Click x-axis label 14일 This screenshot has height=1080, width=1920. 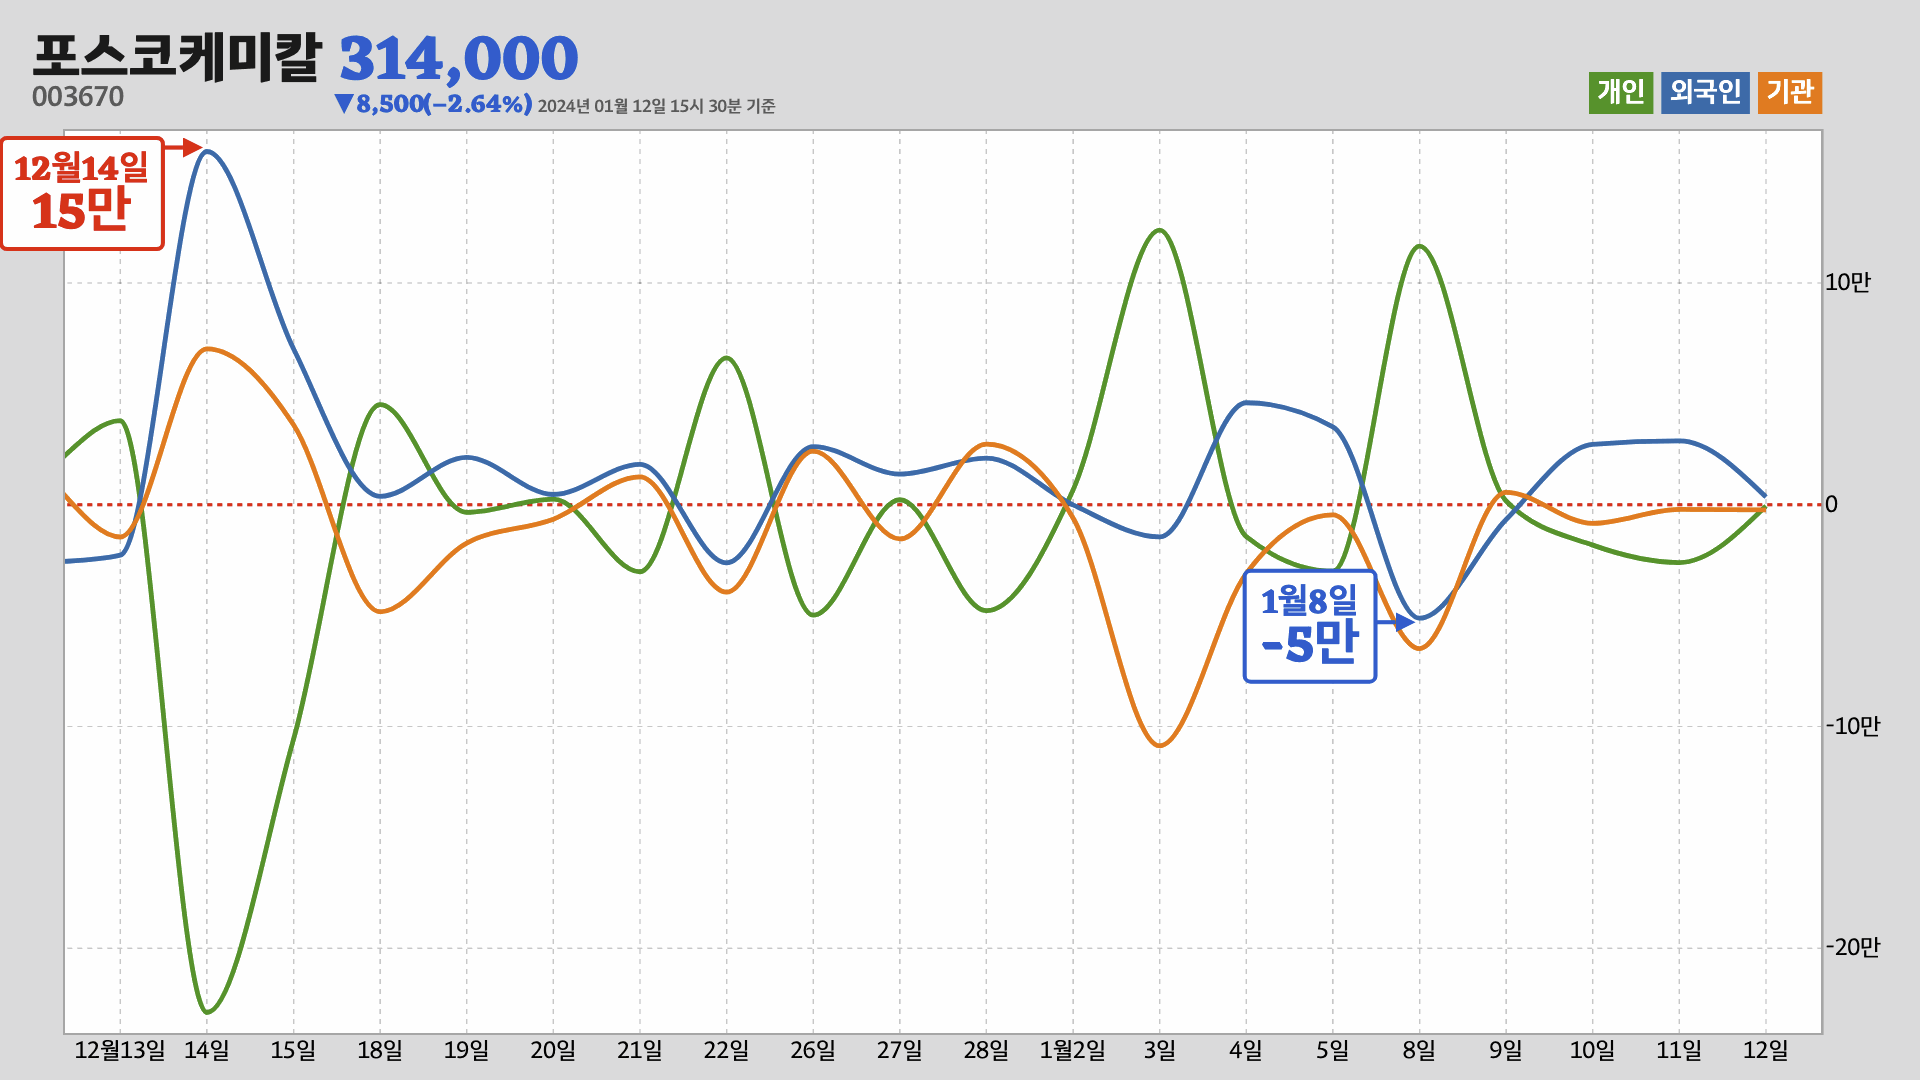(x=207, y=1050)
